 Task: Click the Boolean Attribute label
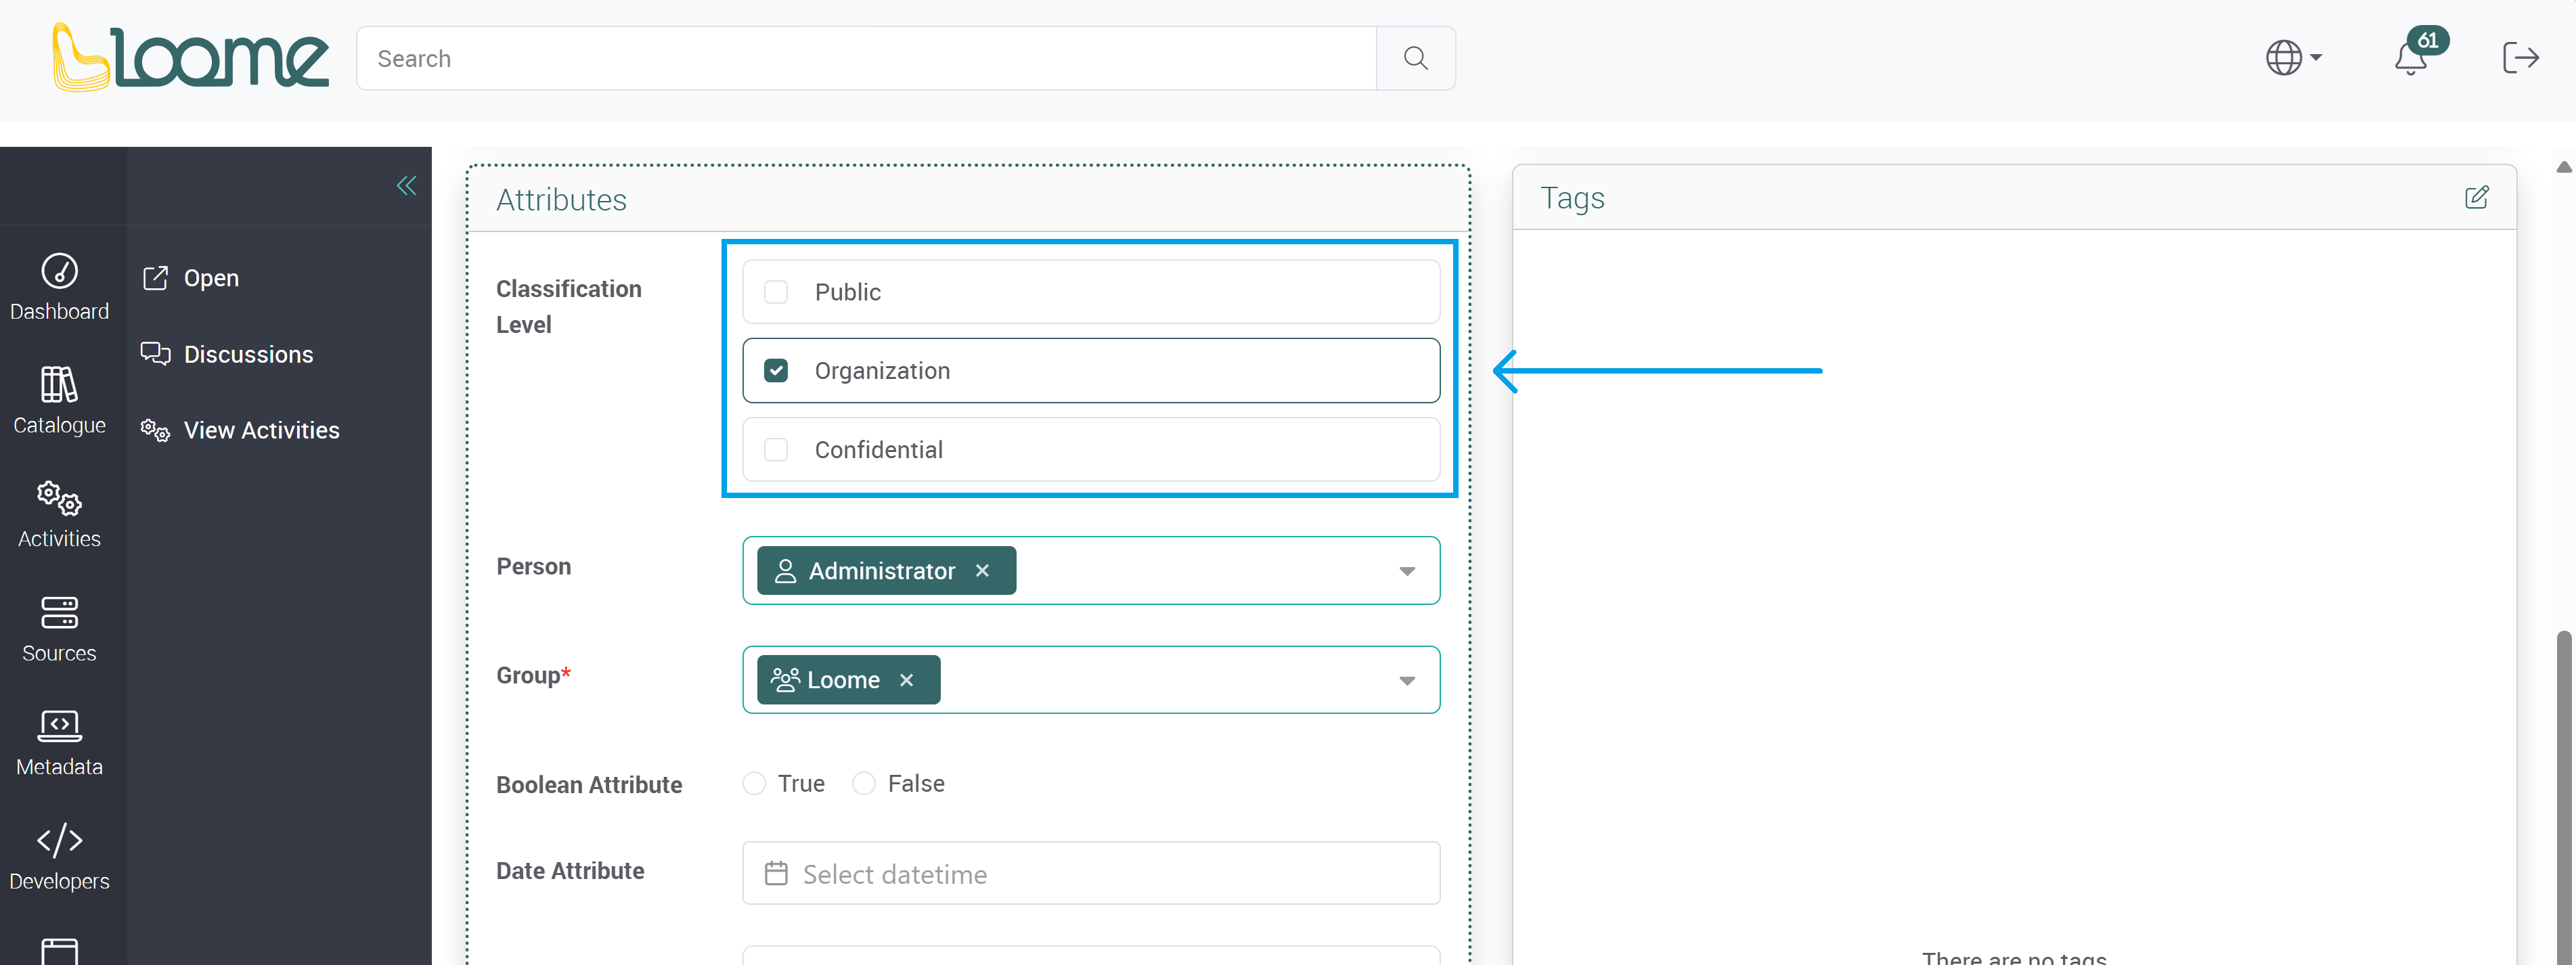point(588,785)
